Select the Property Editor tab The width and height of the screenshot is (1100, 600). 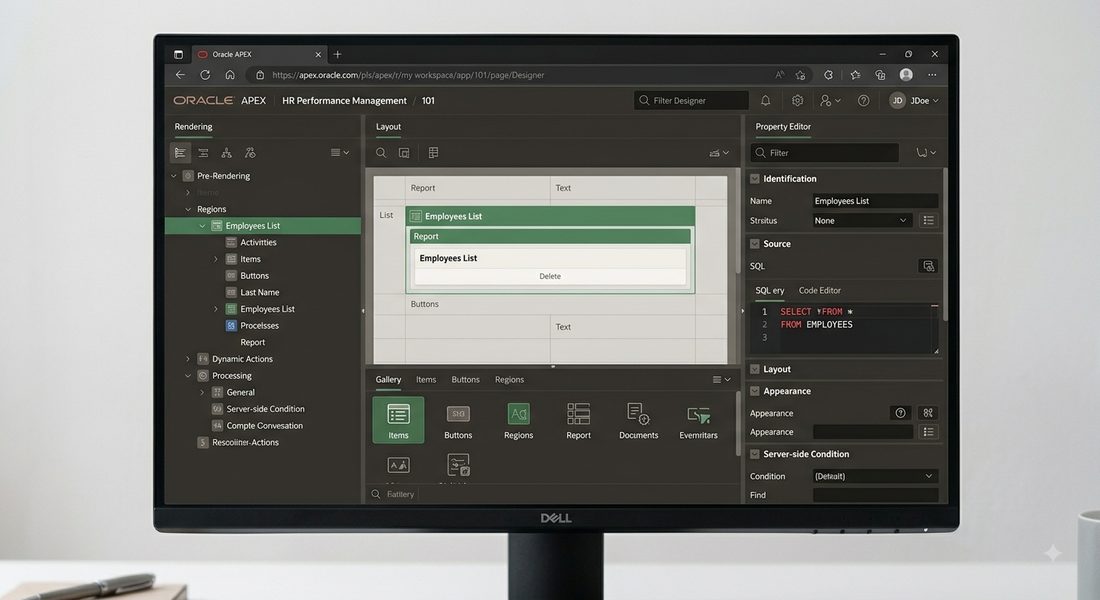pyautogui.click(x=783, y=127)
